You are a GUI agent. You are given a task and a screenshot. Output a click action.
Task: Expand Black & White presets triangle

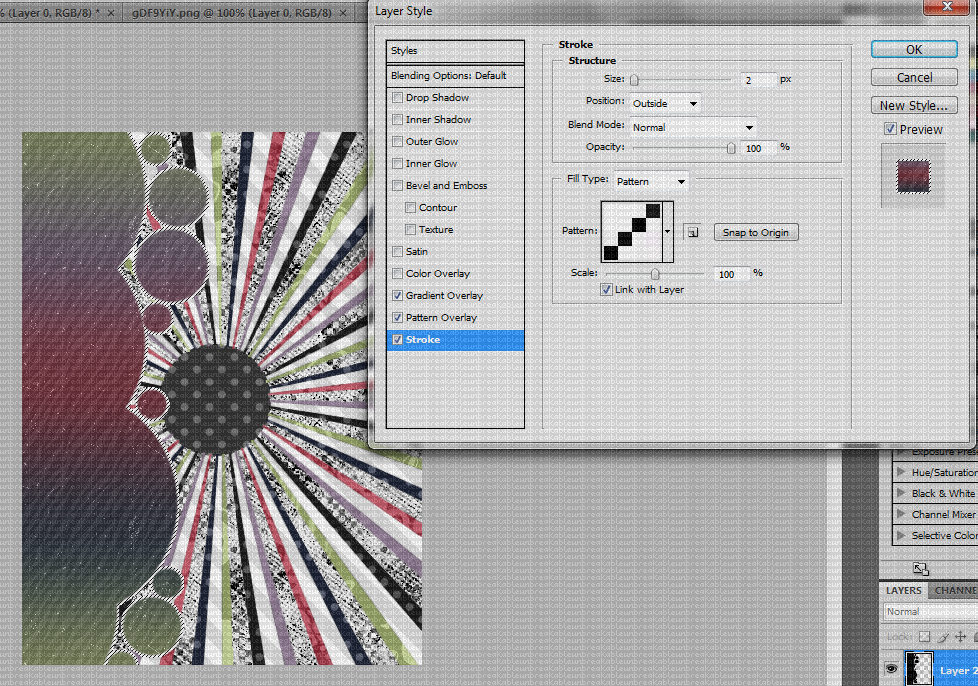[901, 493]
